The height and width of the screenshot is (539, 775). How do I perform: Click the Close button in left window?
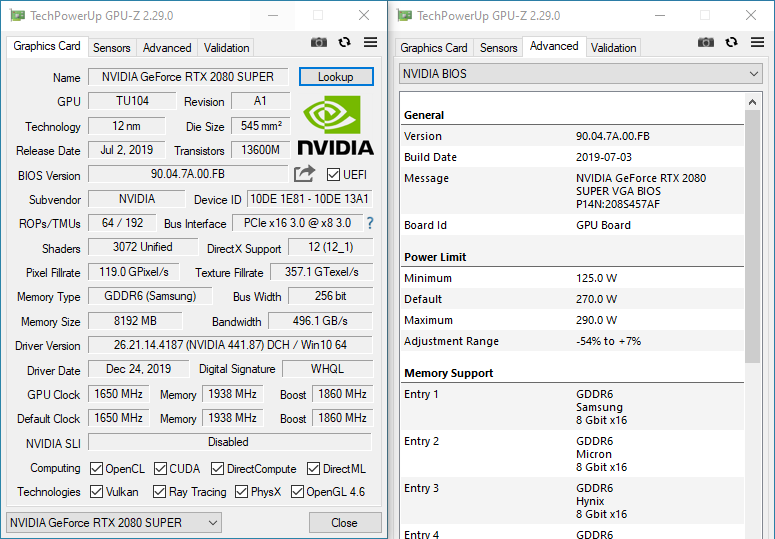coord(344,523)
